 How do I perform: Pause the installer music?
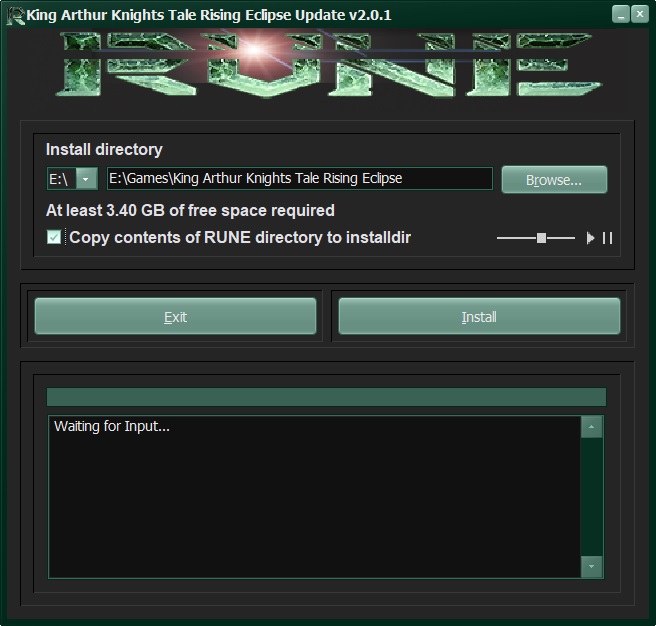pyautogui.click(x=607, y=238)
